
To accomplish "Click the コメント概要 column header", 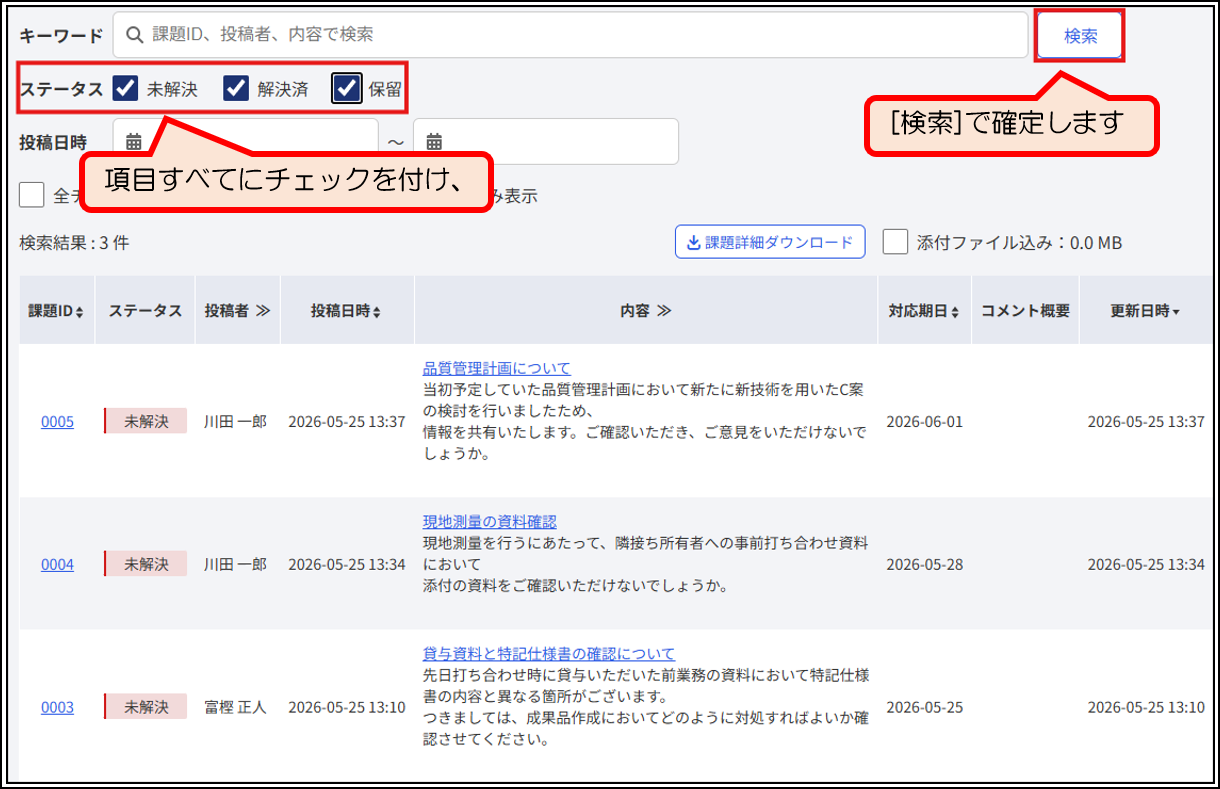I will 1025,311.
